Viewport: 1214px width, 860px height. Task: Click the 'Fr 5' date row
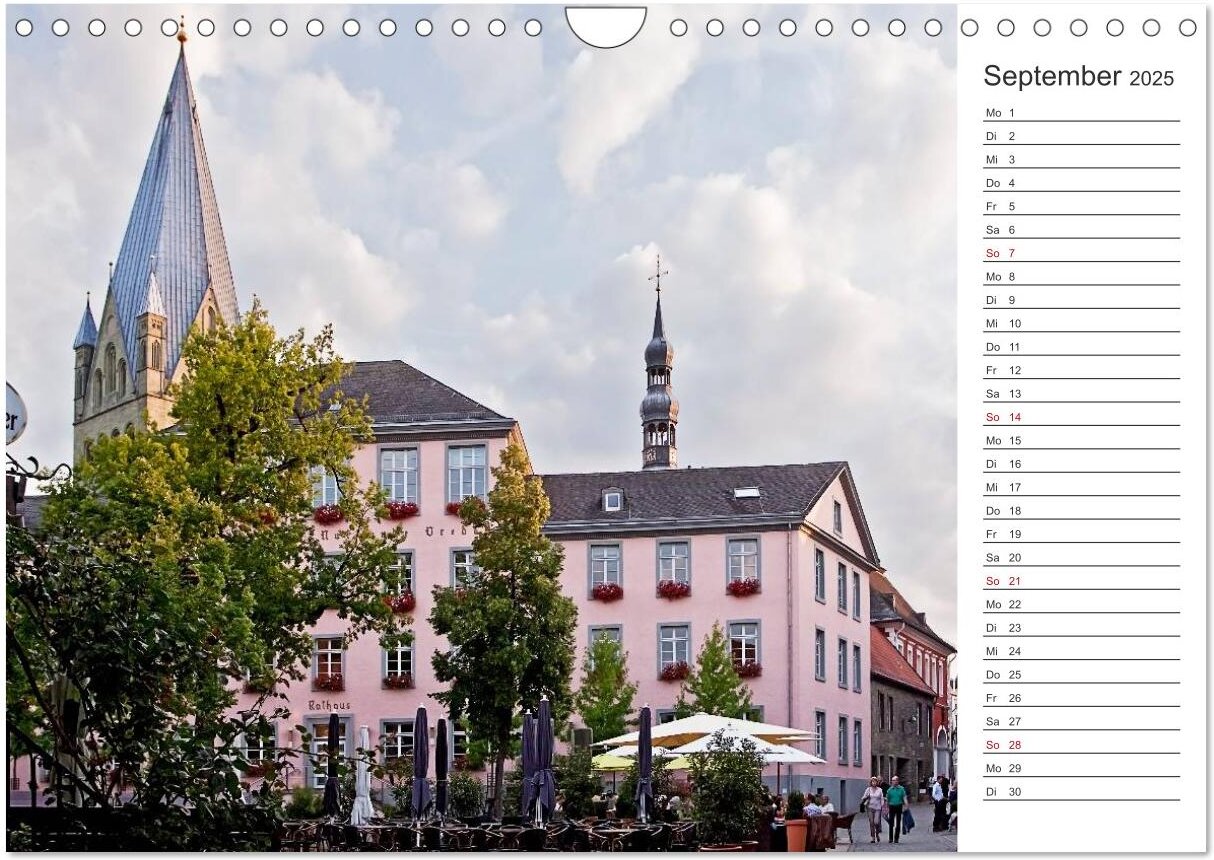click(1081, 206)
